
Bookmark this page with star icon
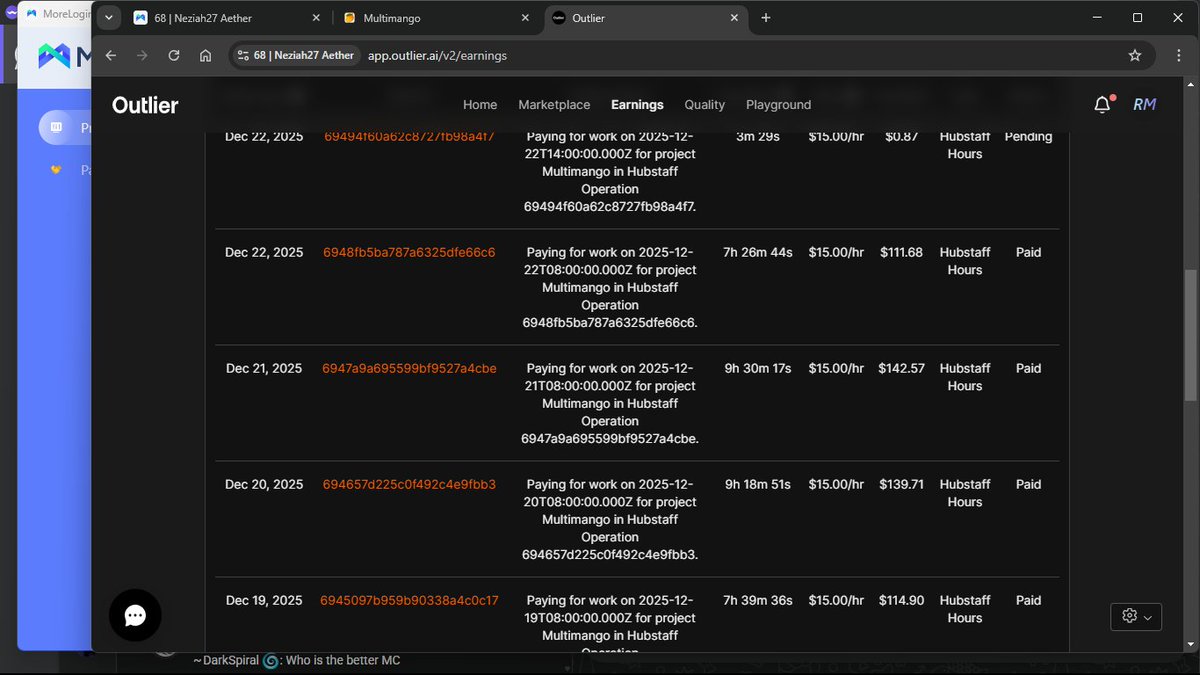[x=1135, y=56]
